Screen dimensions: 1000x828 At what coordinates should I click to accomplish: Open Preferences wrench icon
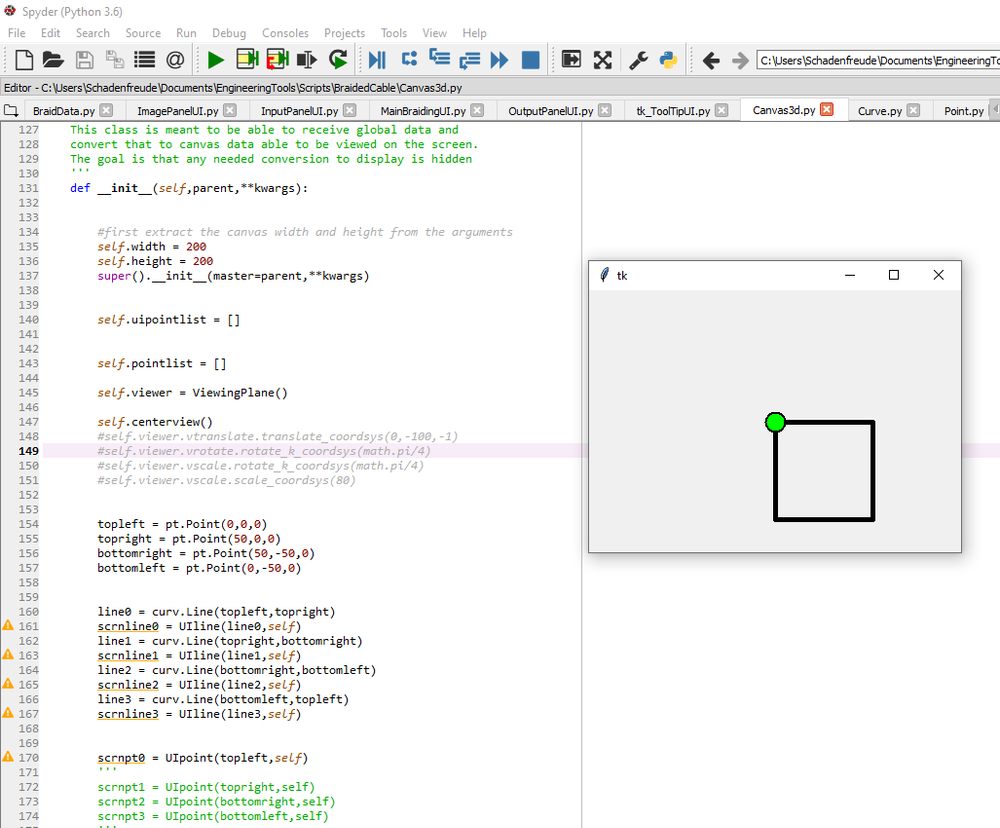638,60
